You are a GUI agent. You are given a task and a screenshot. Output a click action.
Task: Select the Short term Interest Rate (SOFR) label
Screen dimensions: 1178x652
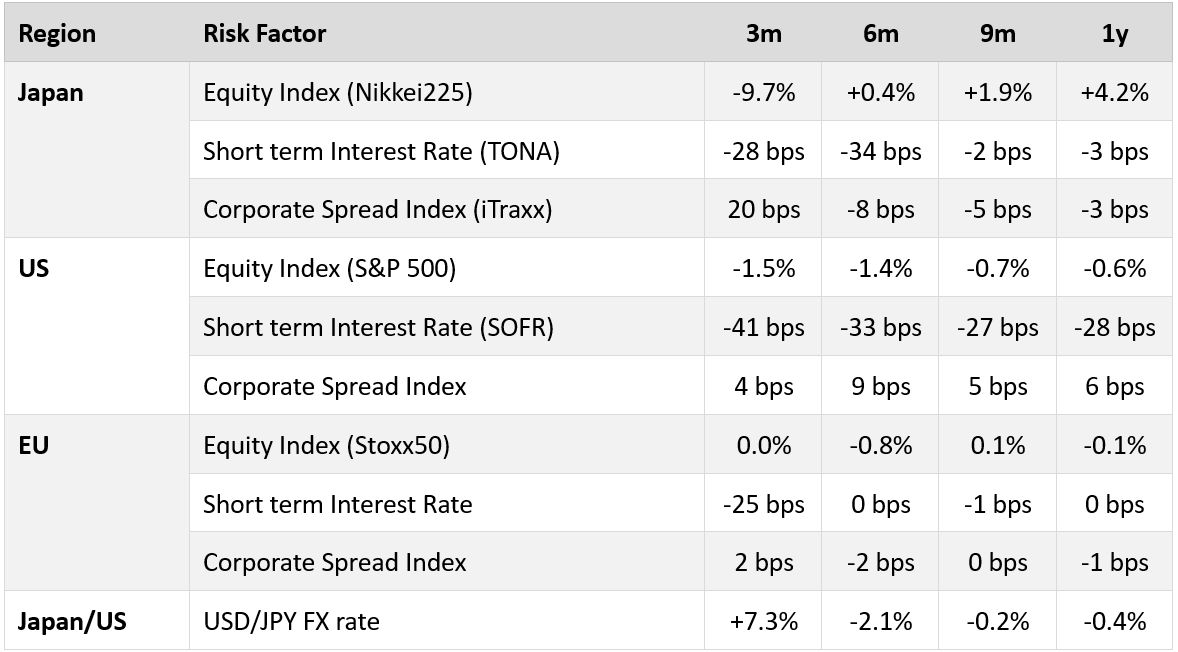point(378,328)
